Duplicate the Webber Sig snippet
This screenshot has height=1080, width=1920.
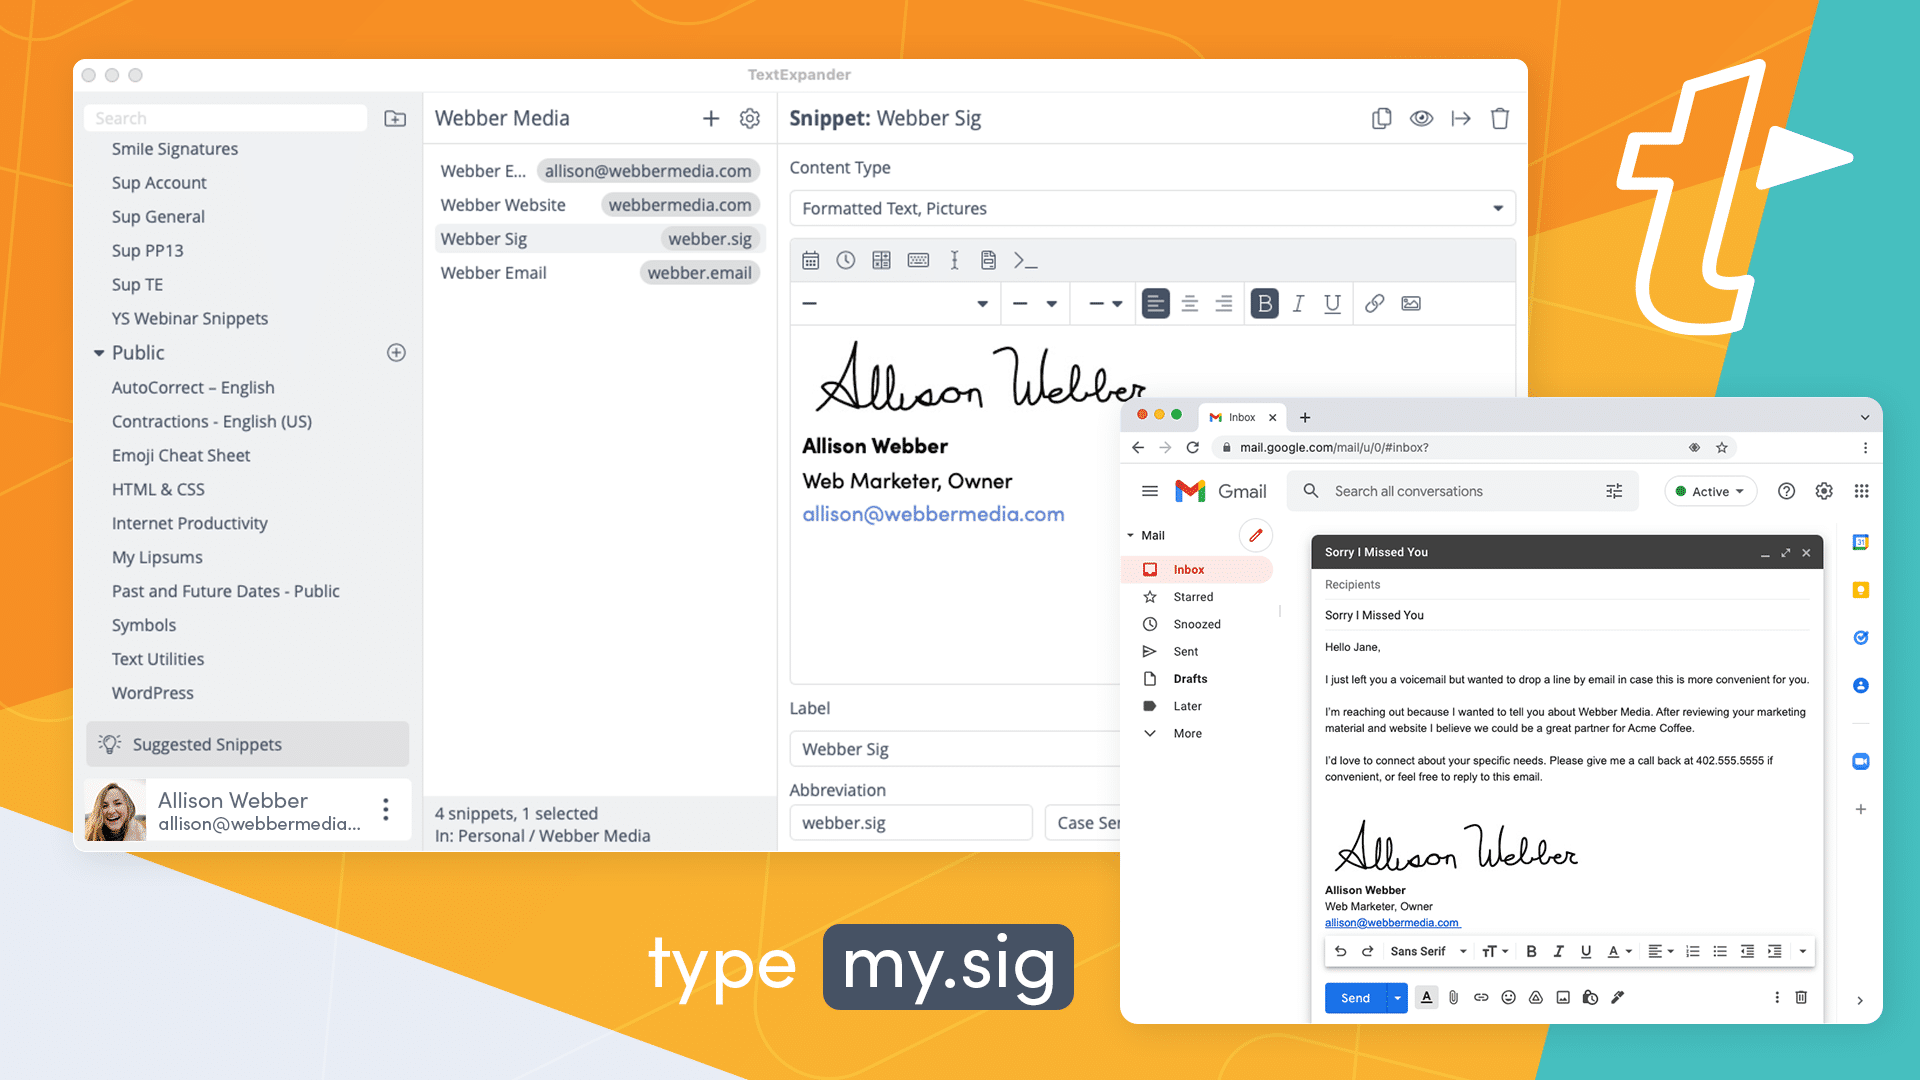[1382, 119]
